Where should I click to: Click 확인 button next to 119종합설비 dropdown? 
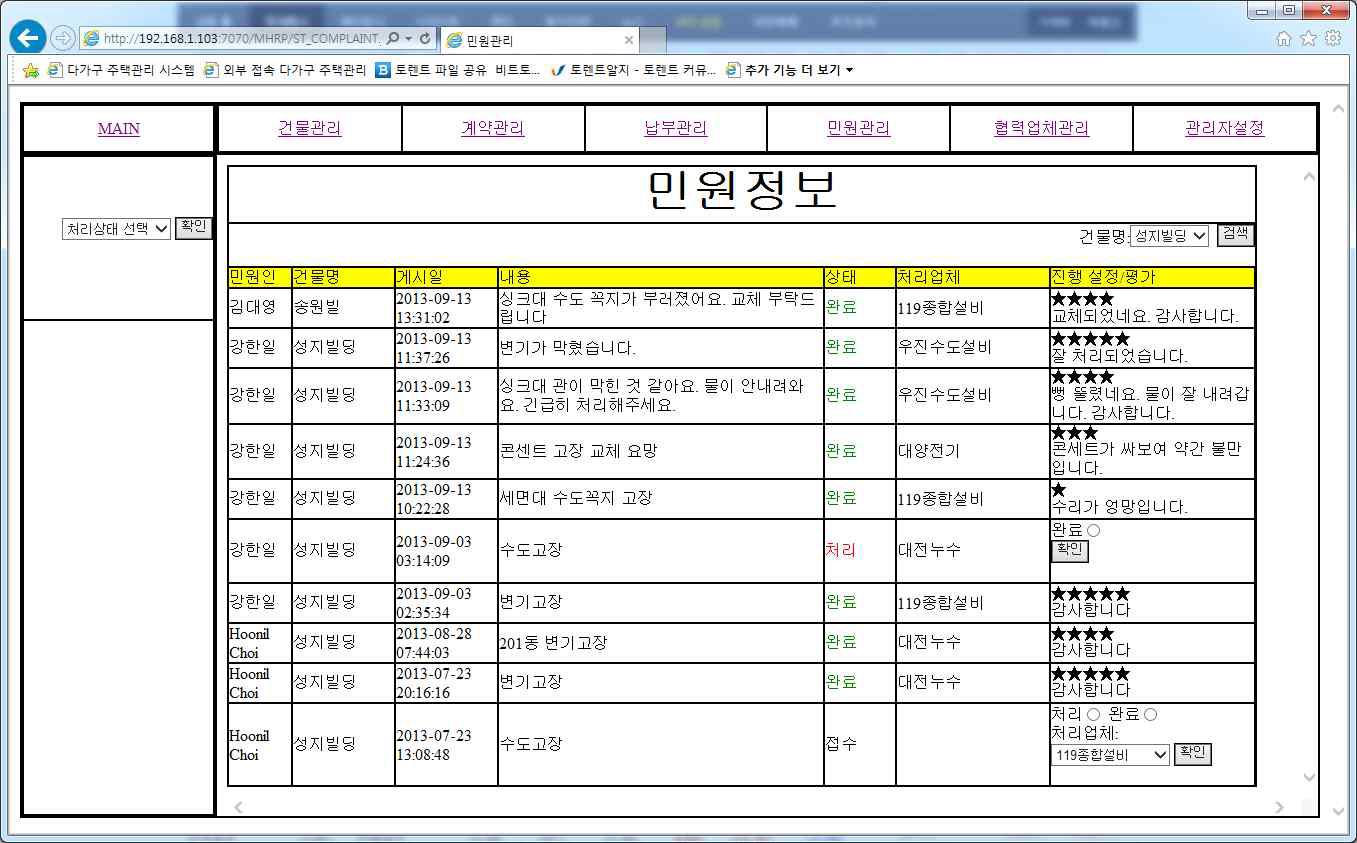(x=1192, y=753)
